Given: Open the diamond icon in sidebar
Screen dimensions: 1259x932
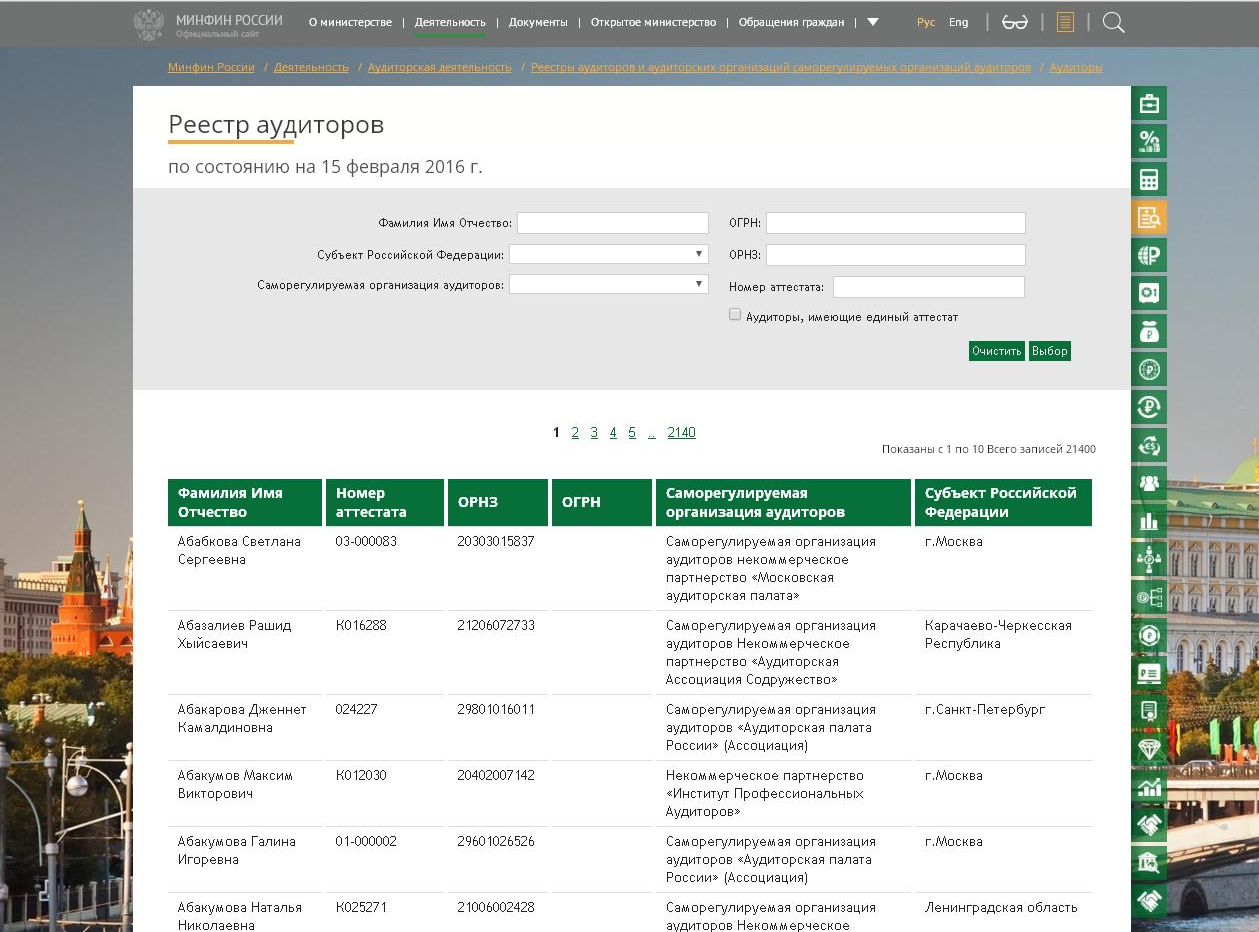Looking at the screenshot, I should (x=1148, y=749).
